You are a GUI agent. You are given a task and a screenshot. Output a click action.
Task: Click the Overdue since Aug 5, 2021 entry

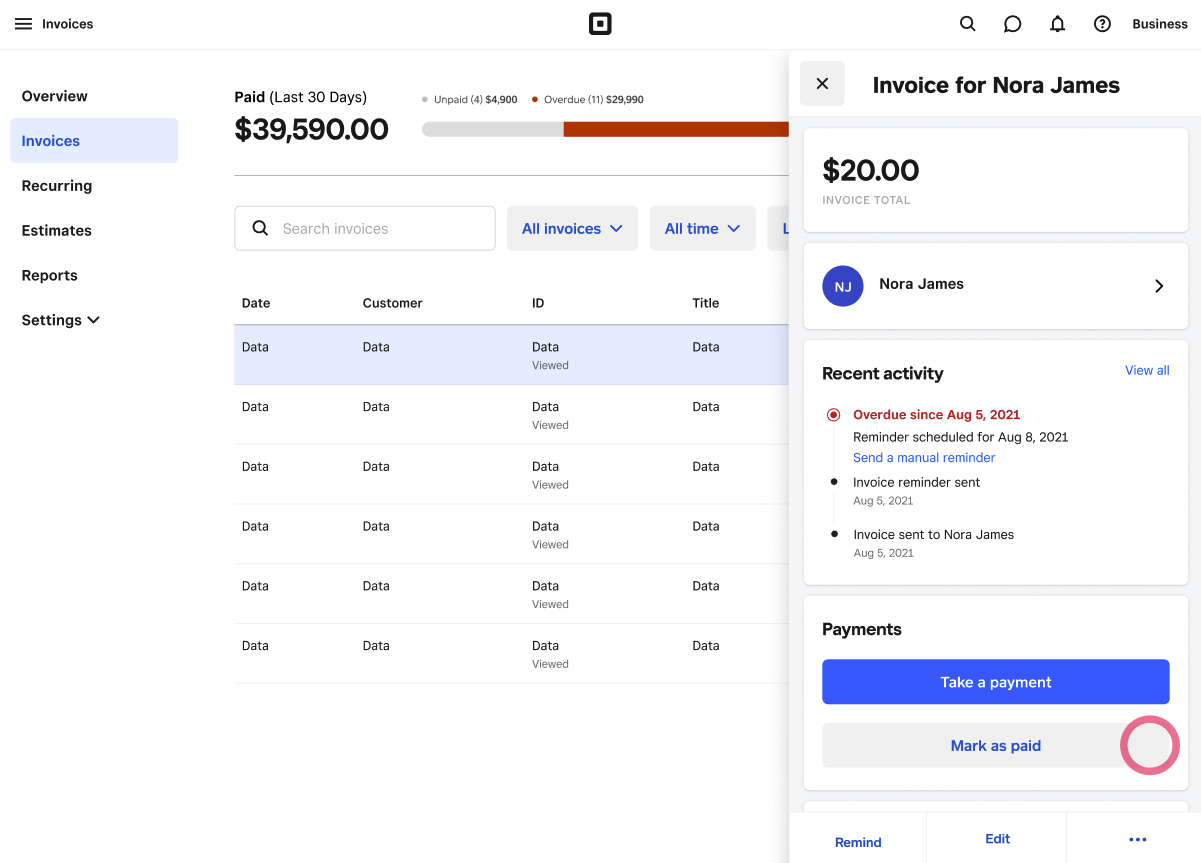(x=936, y=414)
